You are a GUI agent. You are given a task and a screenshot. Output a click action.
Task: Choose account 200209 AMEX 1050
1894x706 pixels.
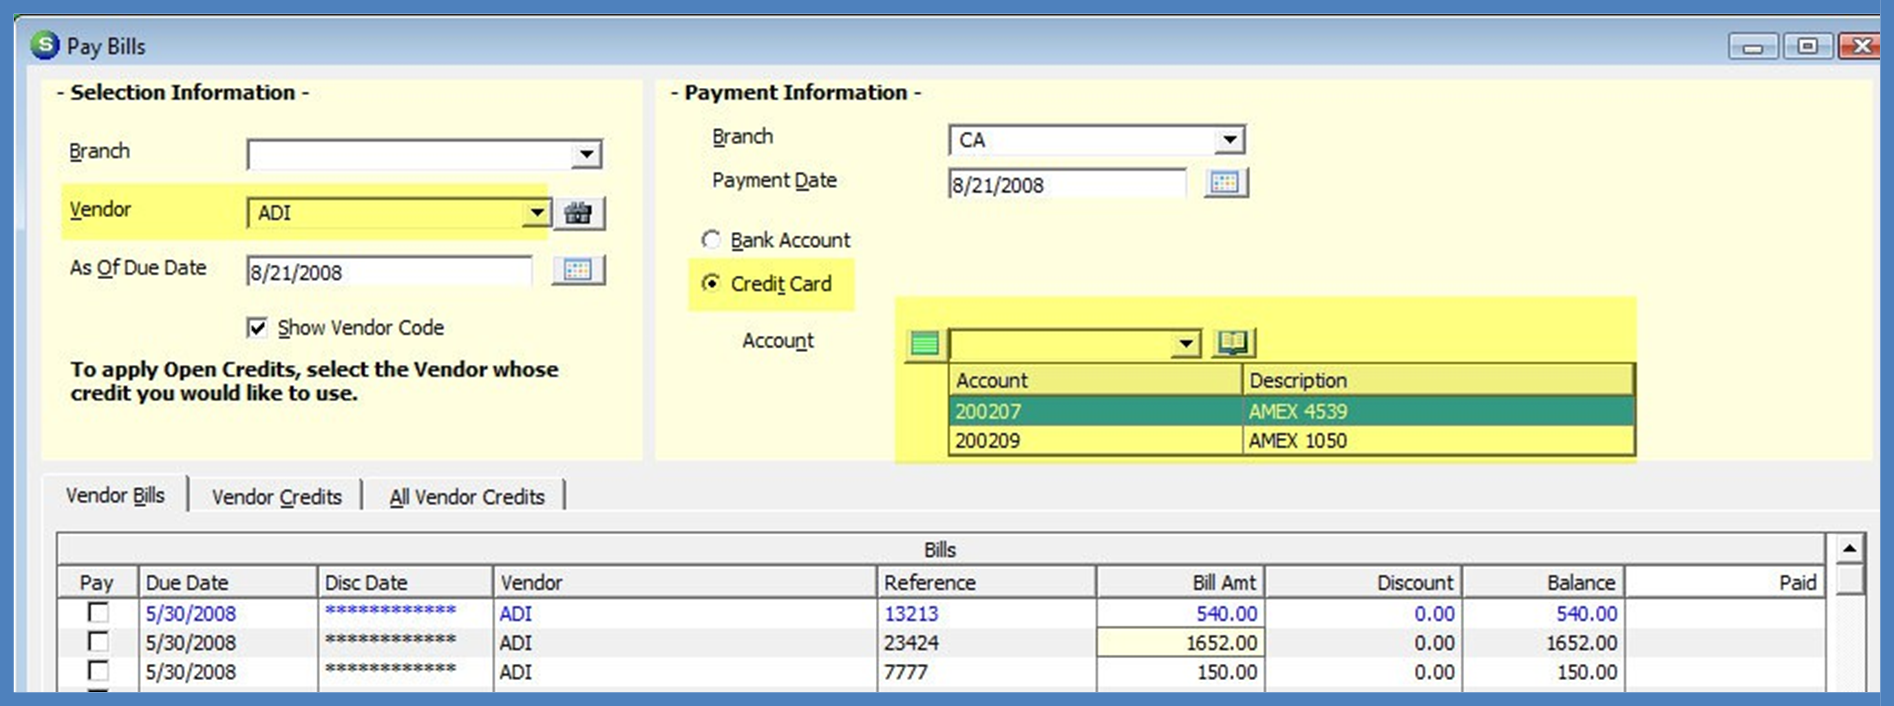click(x=1292, y=440)
